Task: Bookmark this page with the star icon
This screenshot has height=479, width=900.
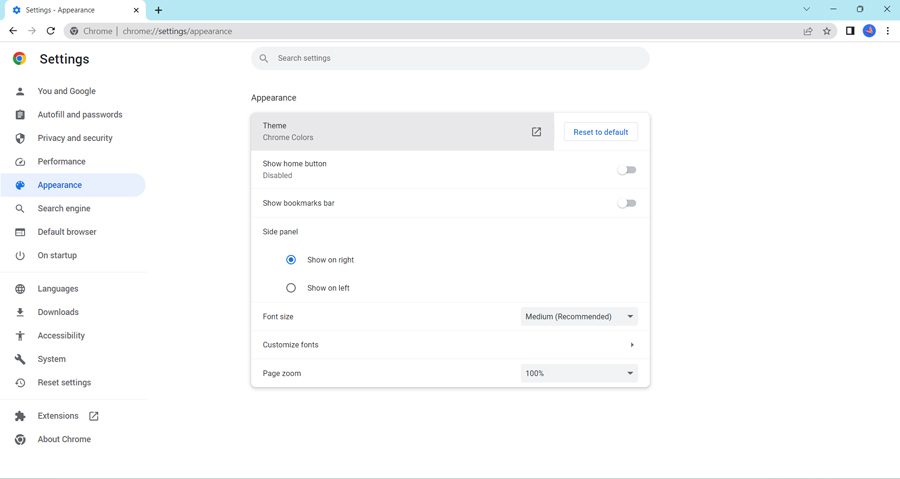Action: pyautogui.click(x=827, y=31)
